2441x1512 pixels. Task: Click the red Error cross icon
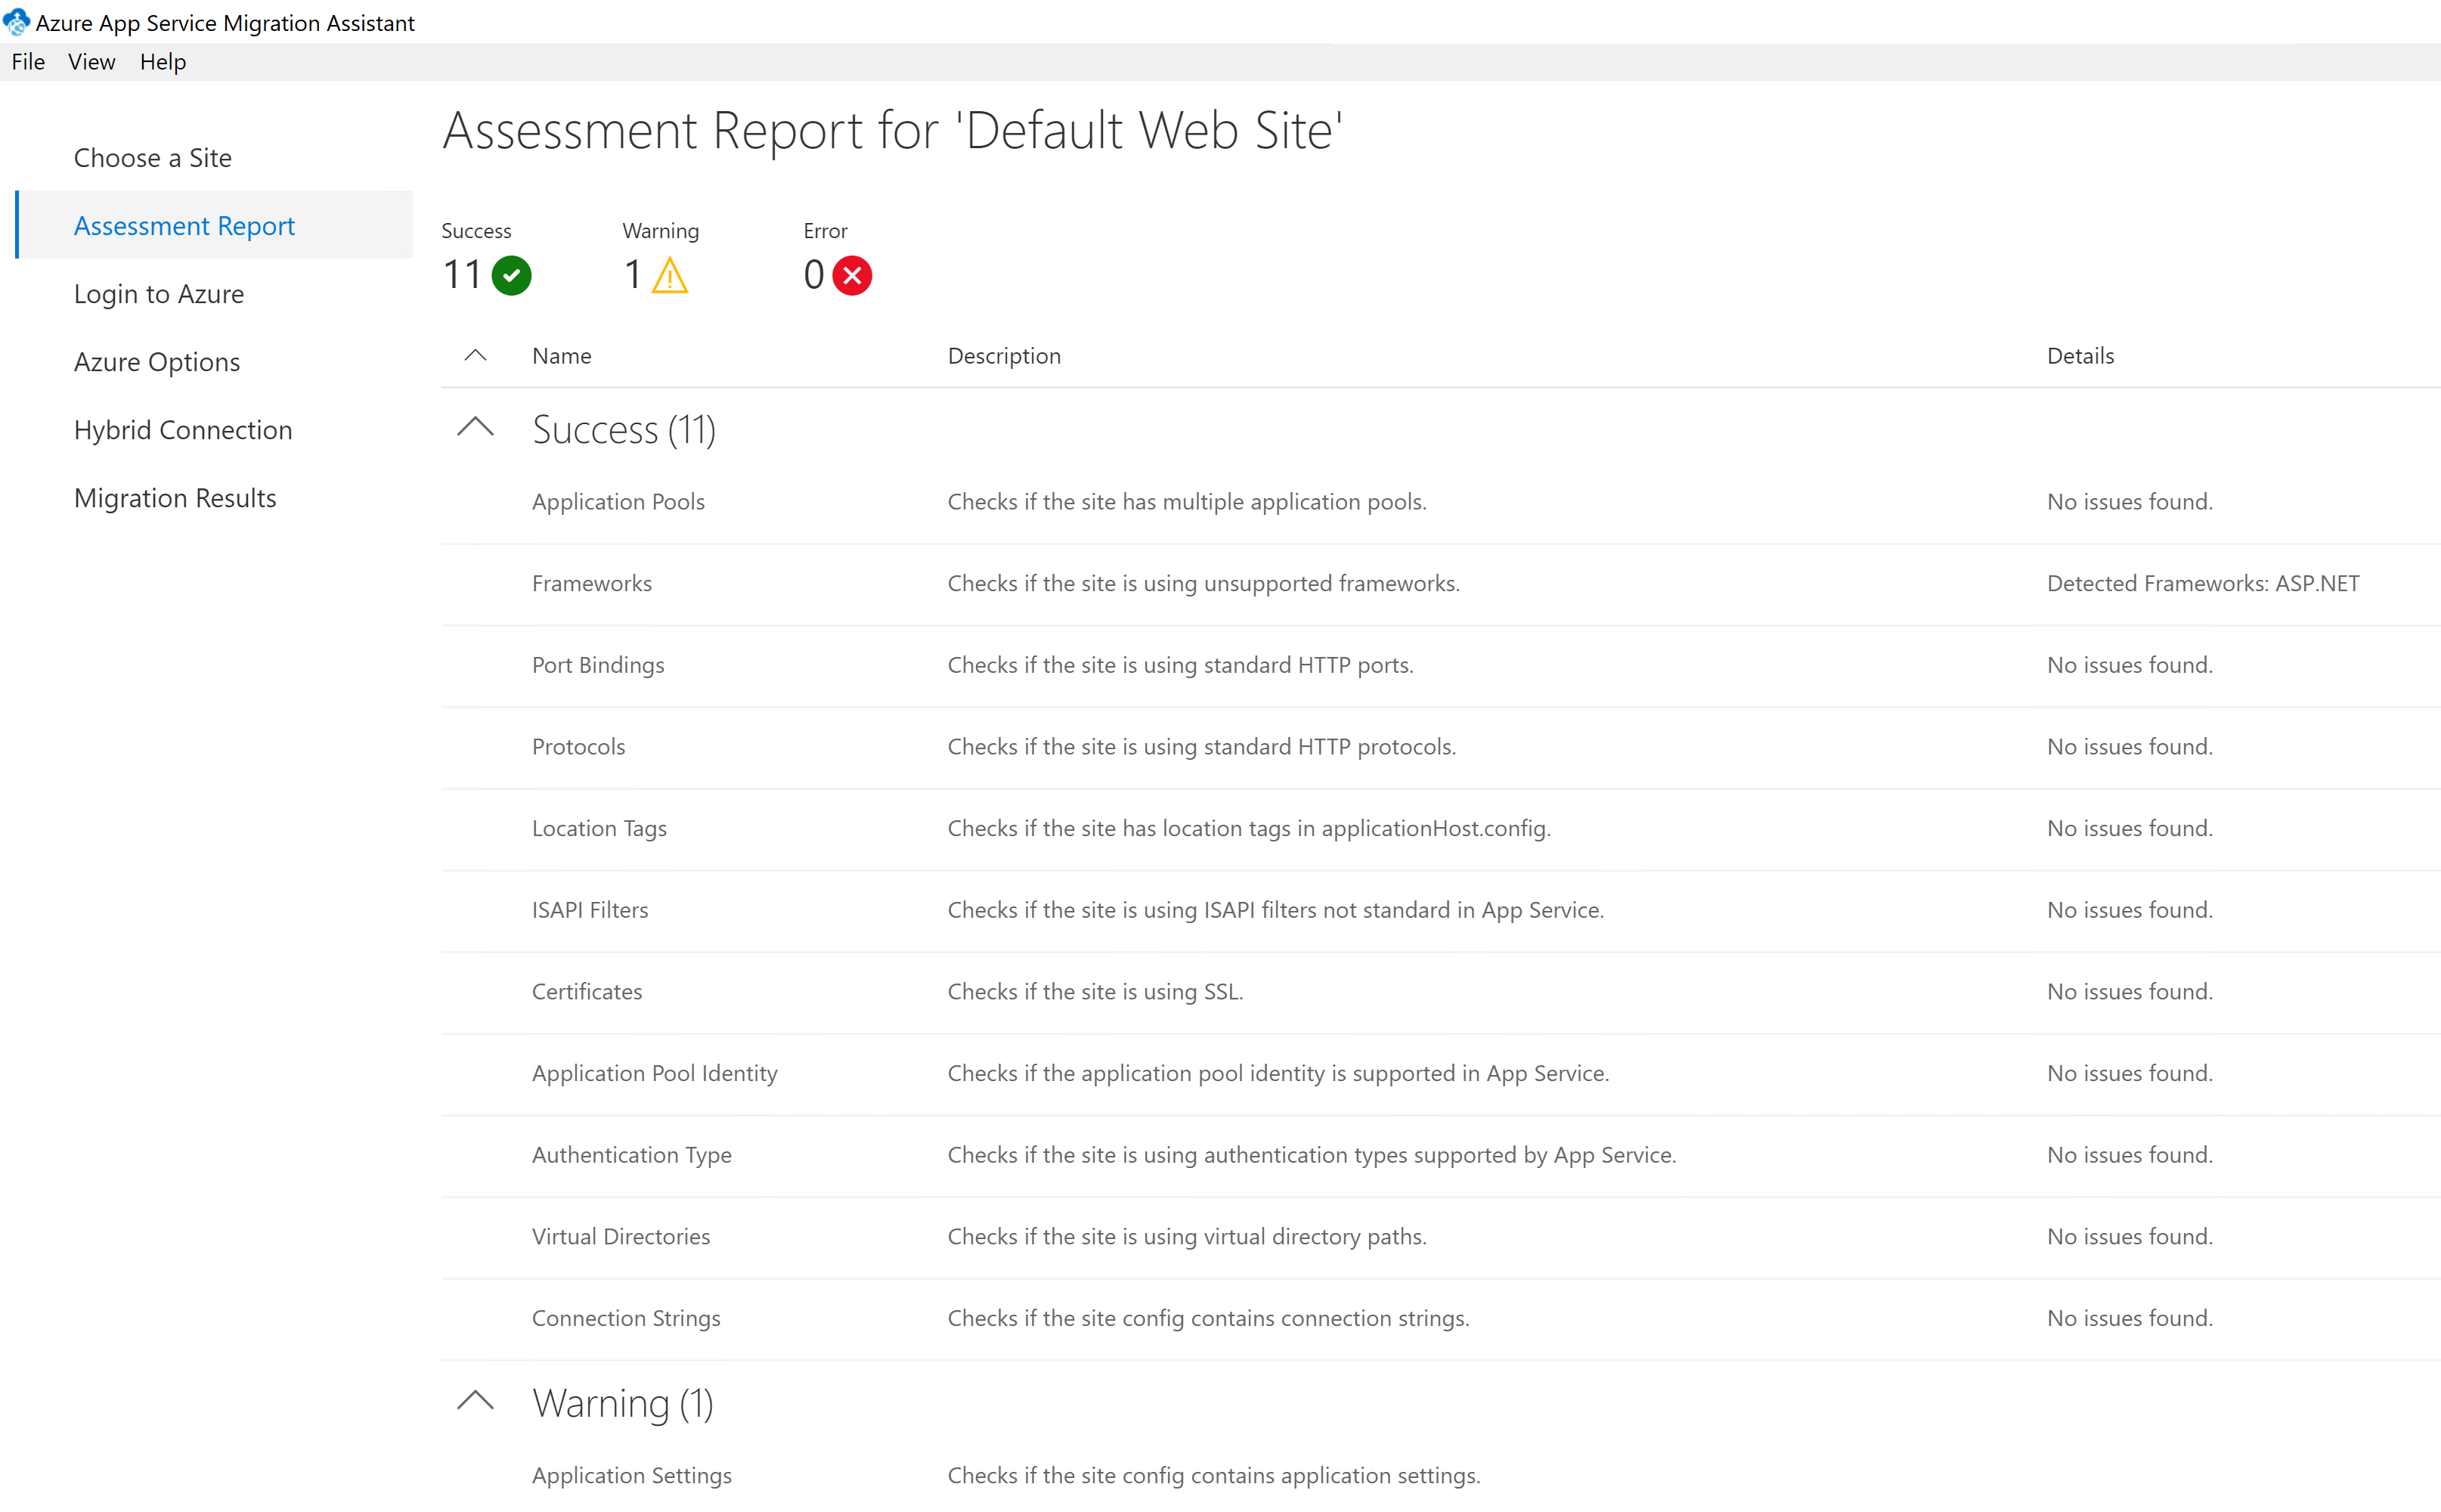click(852, 275)
